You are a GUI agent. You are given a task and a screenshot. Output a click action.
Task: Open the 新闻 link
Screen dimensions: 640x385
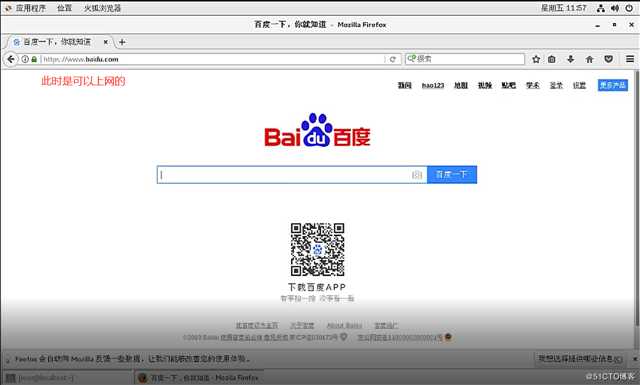click(404, 85)
